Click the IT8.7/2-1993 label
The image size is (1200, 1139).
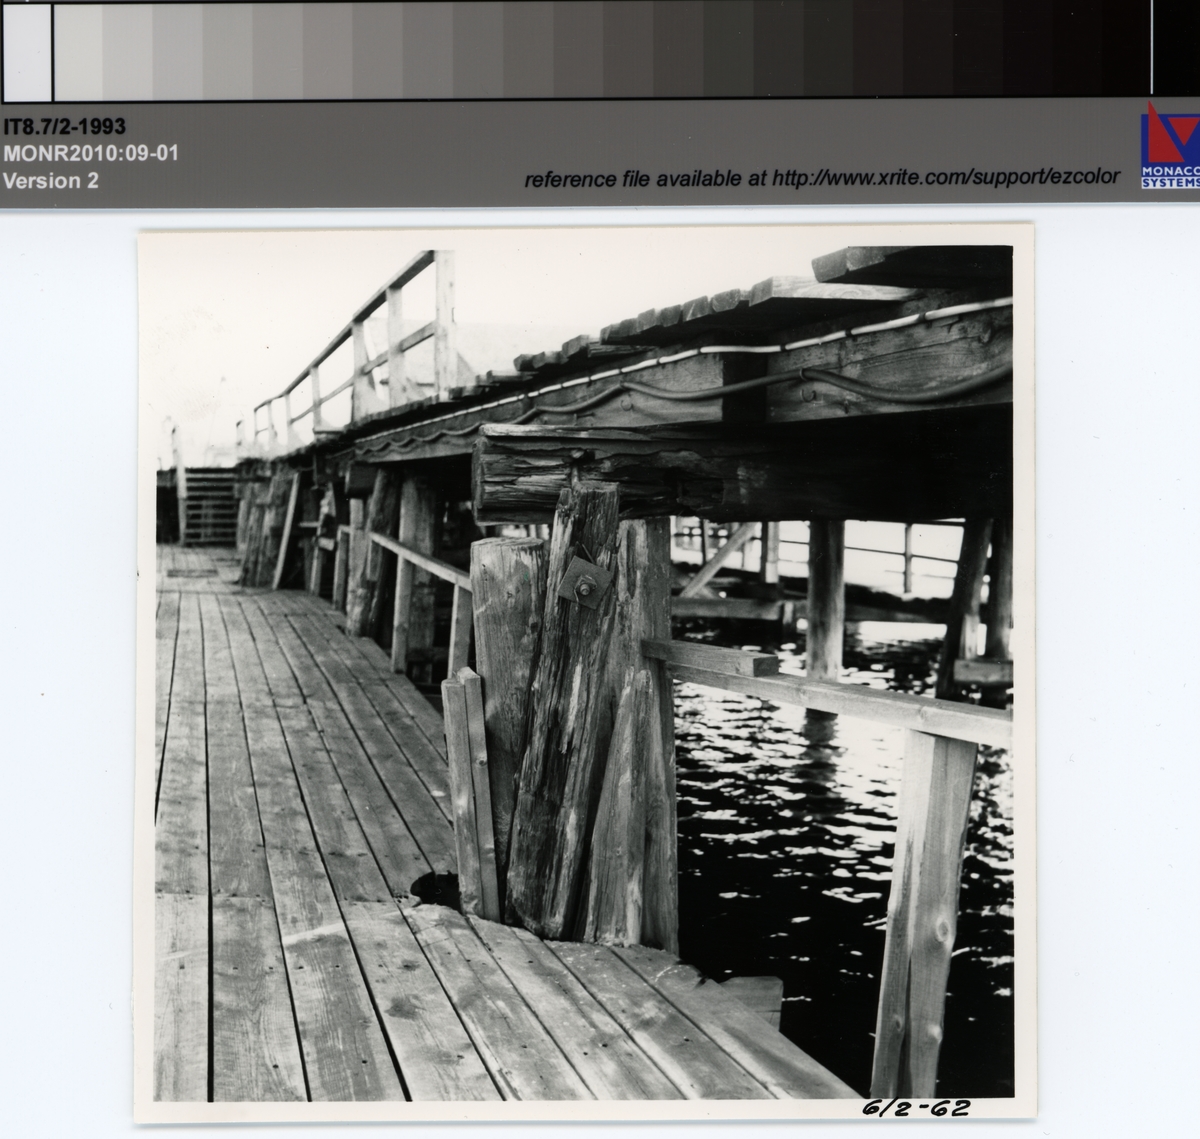tap(65, 127)
